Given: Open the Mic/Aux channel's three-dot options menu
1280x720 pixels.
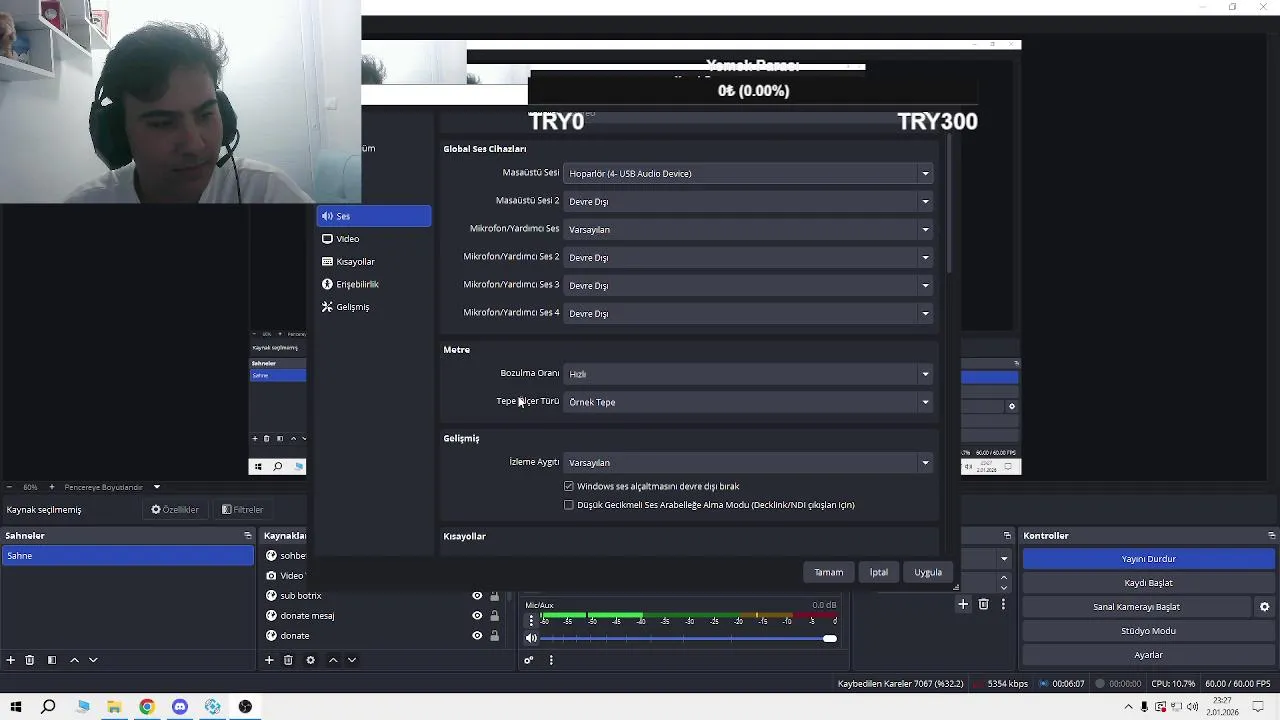Looking at the screenshot, I should (531, 620).
